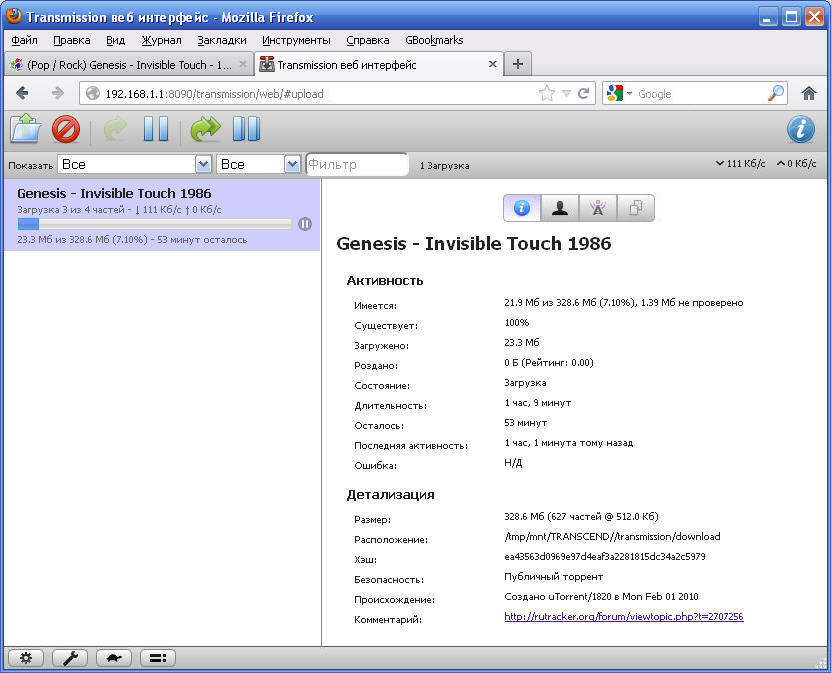The image size is (832, 673).
Task: Open the Вид menu
Action: [115, 40]
